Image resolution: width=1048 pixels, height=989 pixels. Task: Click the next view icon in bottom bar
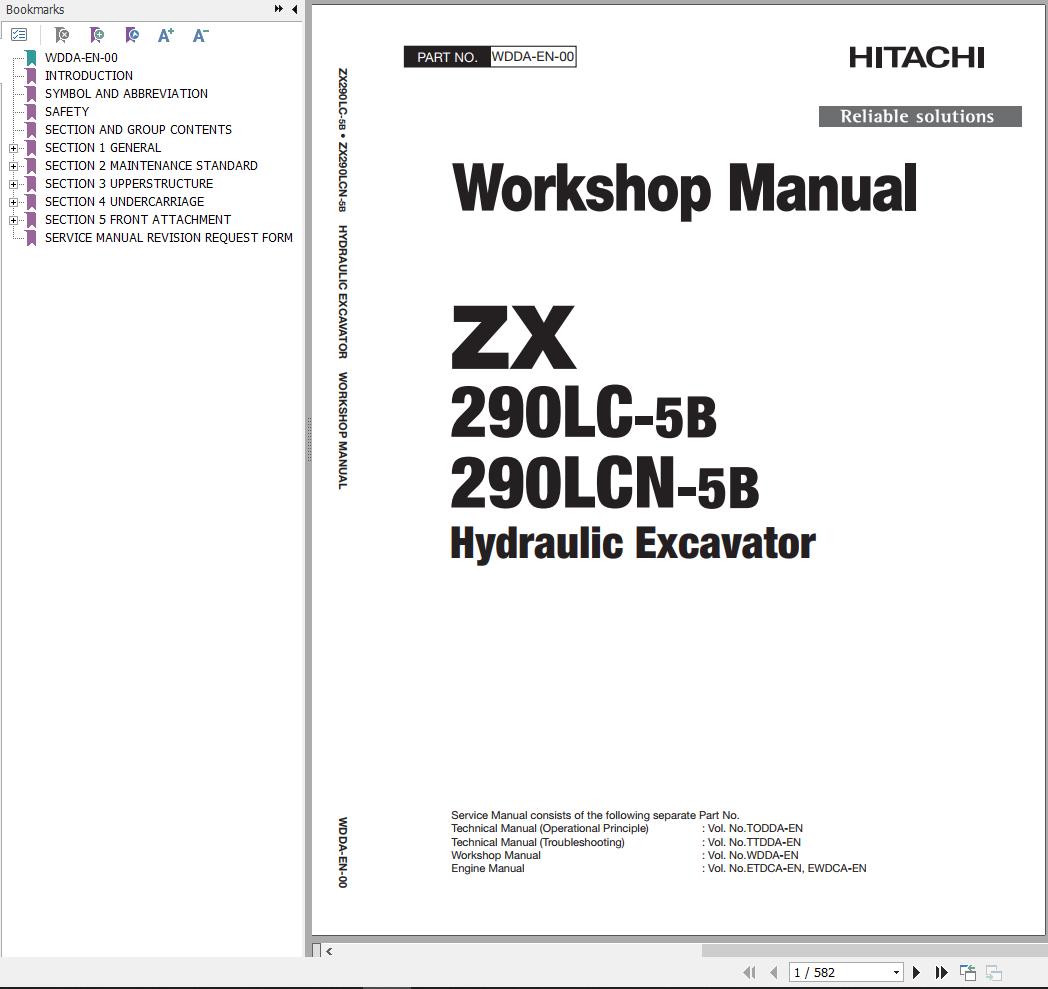point(994,972)
